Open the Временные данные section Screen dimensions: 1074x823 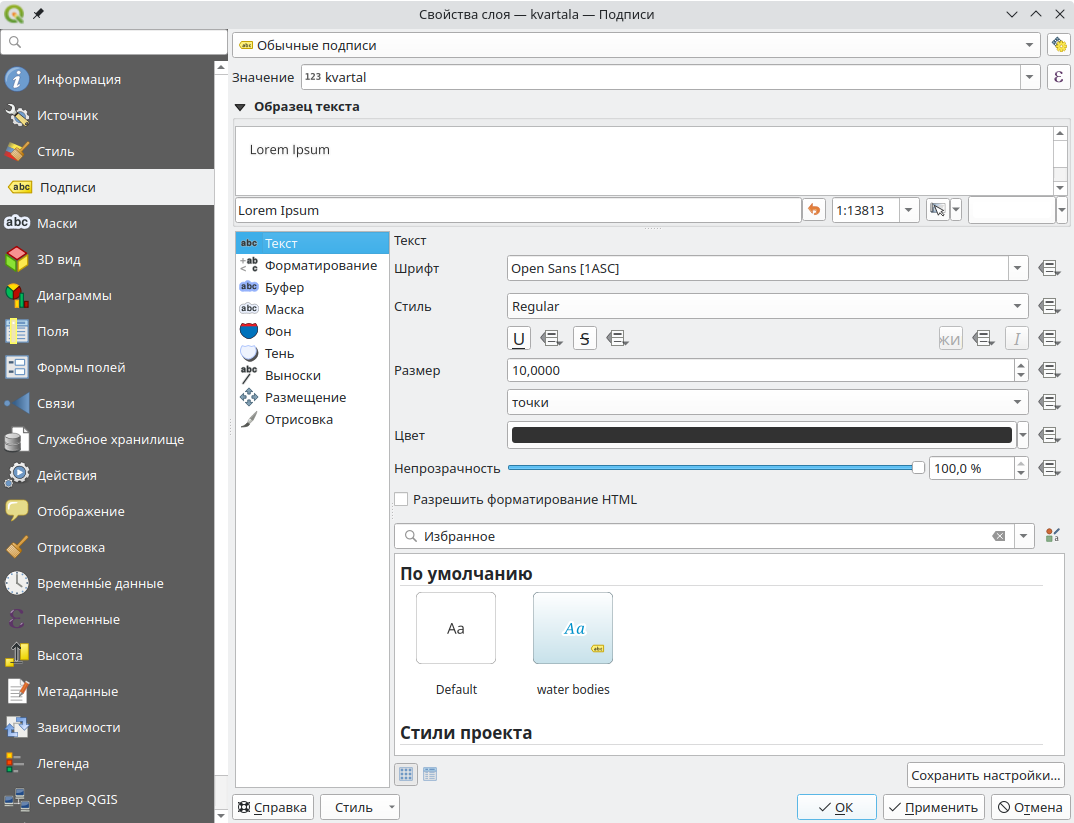[x=107, y=583]
